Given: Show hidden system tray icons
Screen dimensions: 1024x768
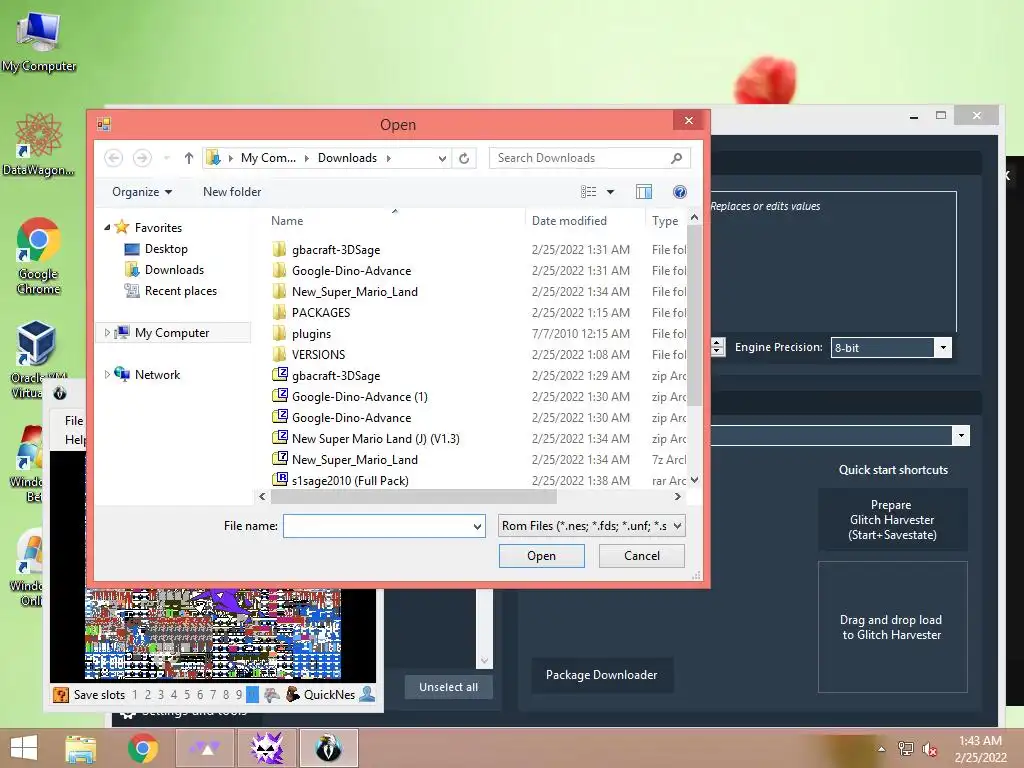Looking at the screenshot, I should click(882, 749).
